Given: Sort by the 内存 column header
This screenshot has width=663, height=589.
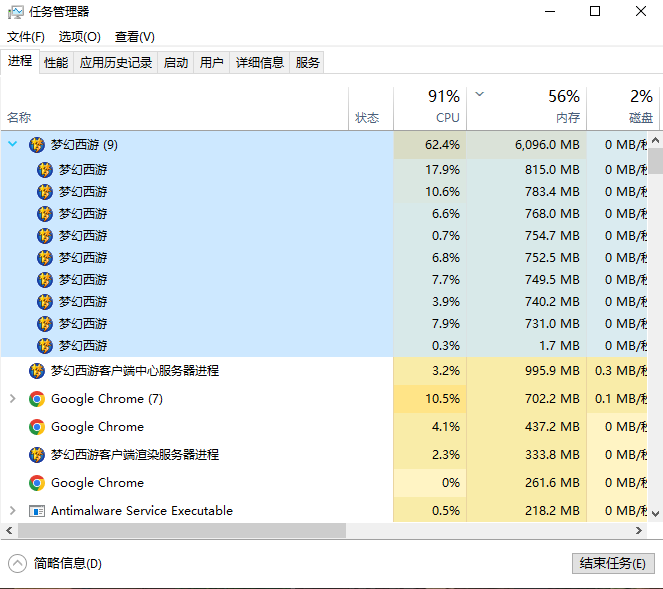Looking at the screenshot, I should coord(527,109).
